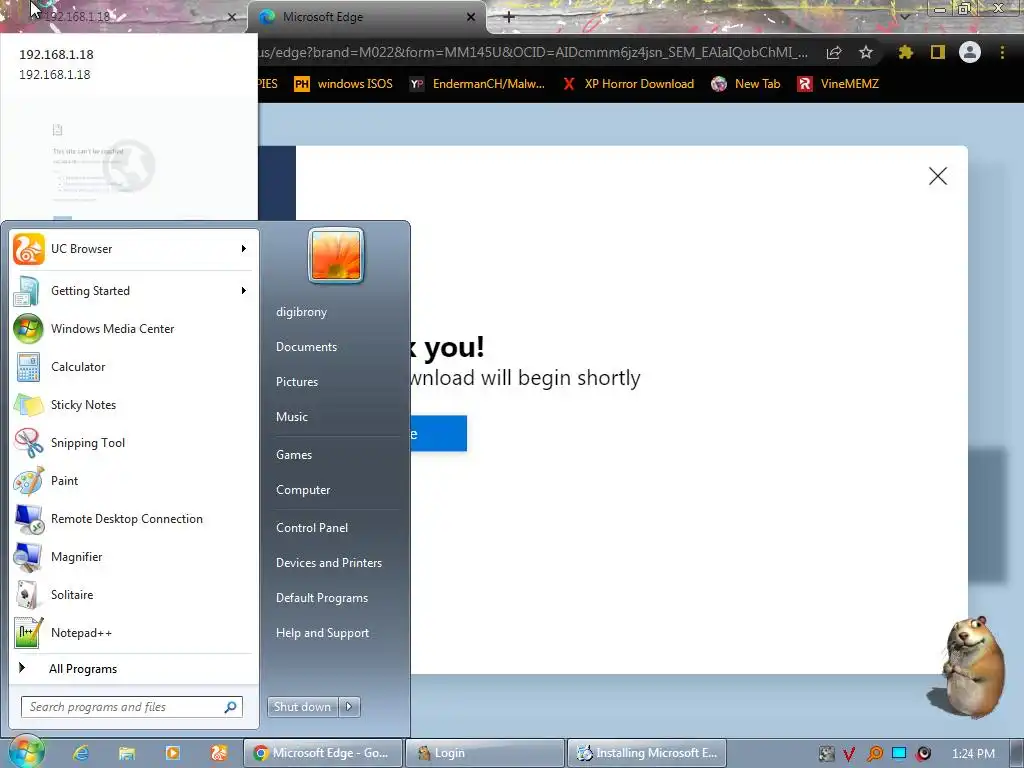Open the windows ISOS bookmark
The height and width of the screenshot is (768, 1024).
pyautogui.click(x=344, y=84)
